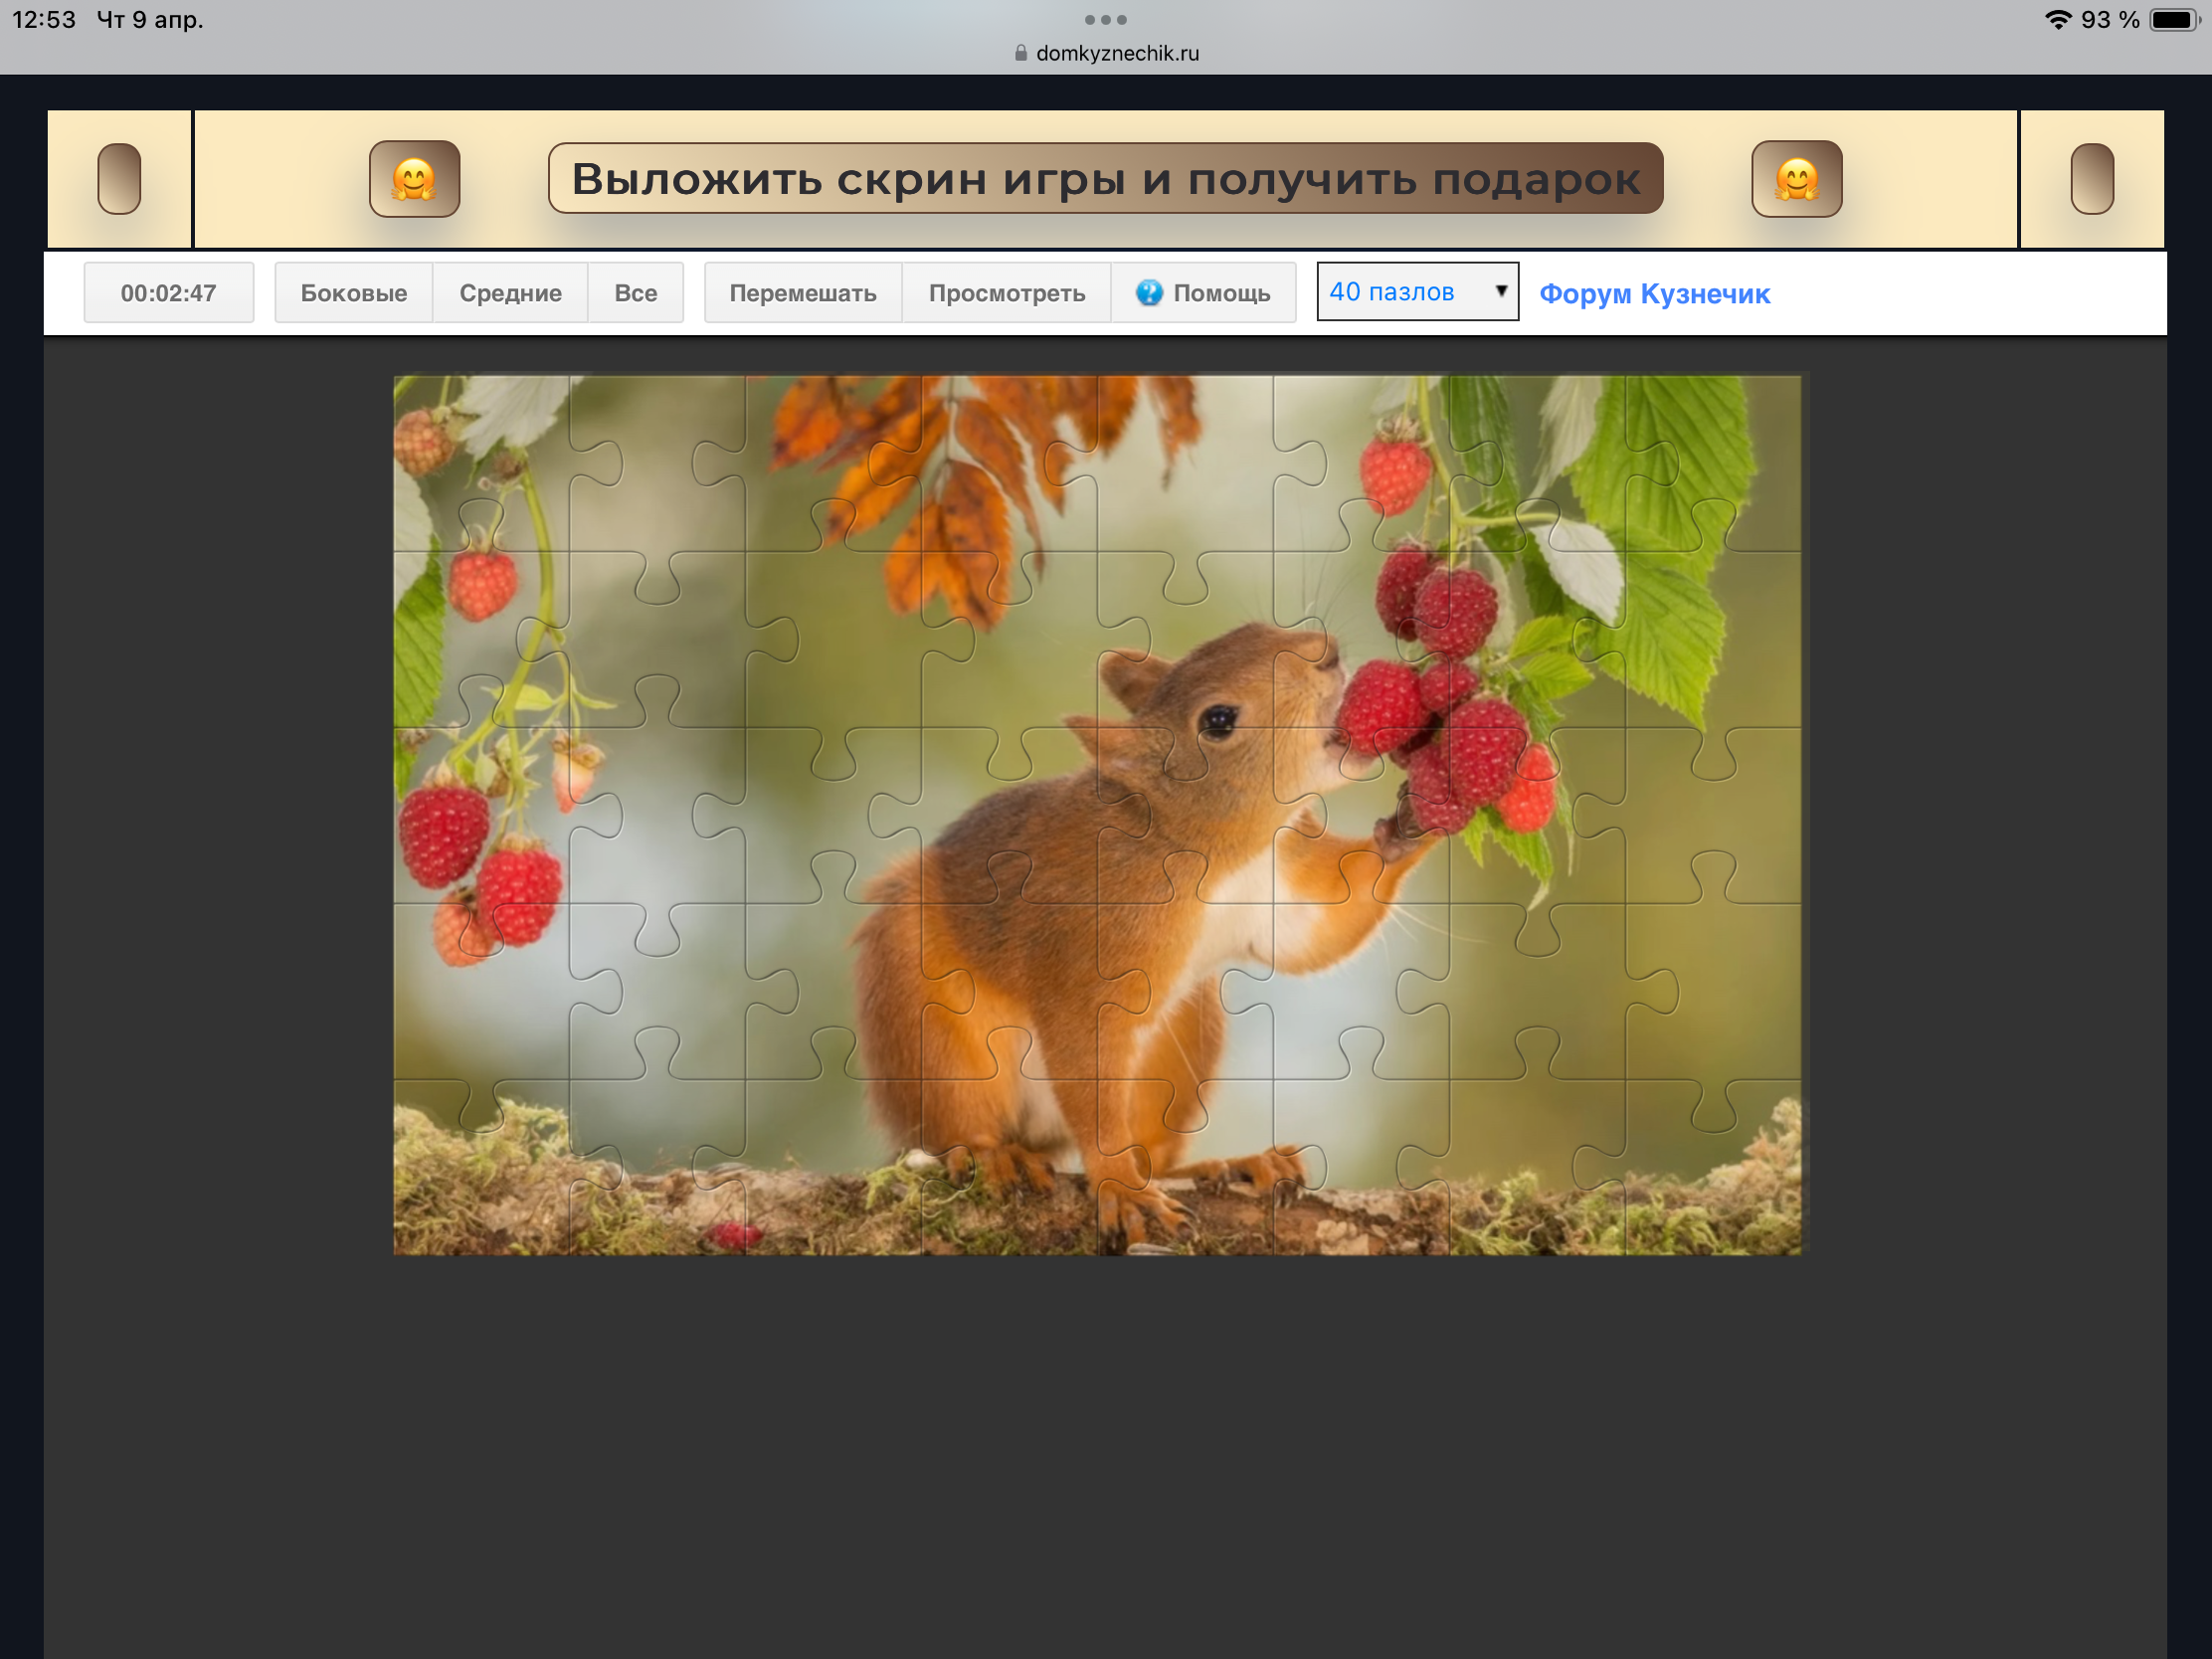The width and height of the screenshot is (2212, 1659).
Task: Show only Боковые edge pieces
Action: tap(353, 293)
